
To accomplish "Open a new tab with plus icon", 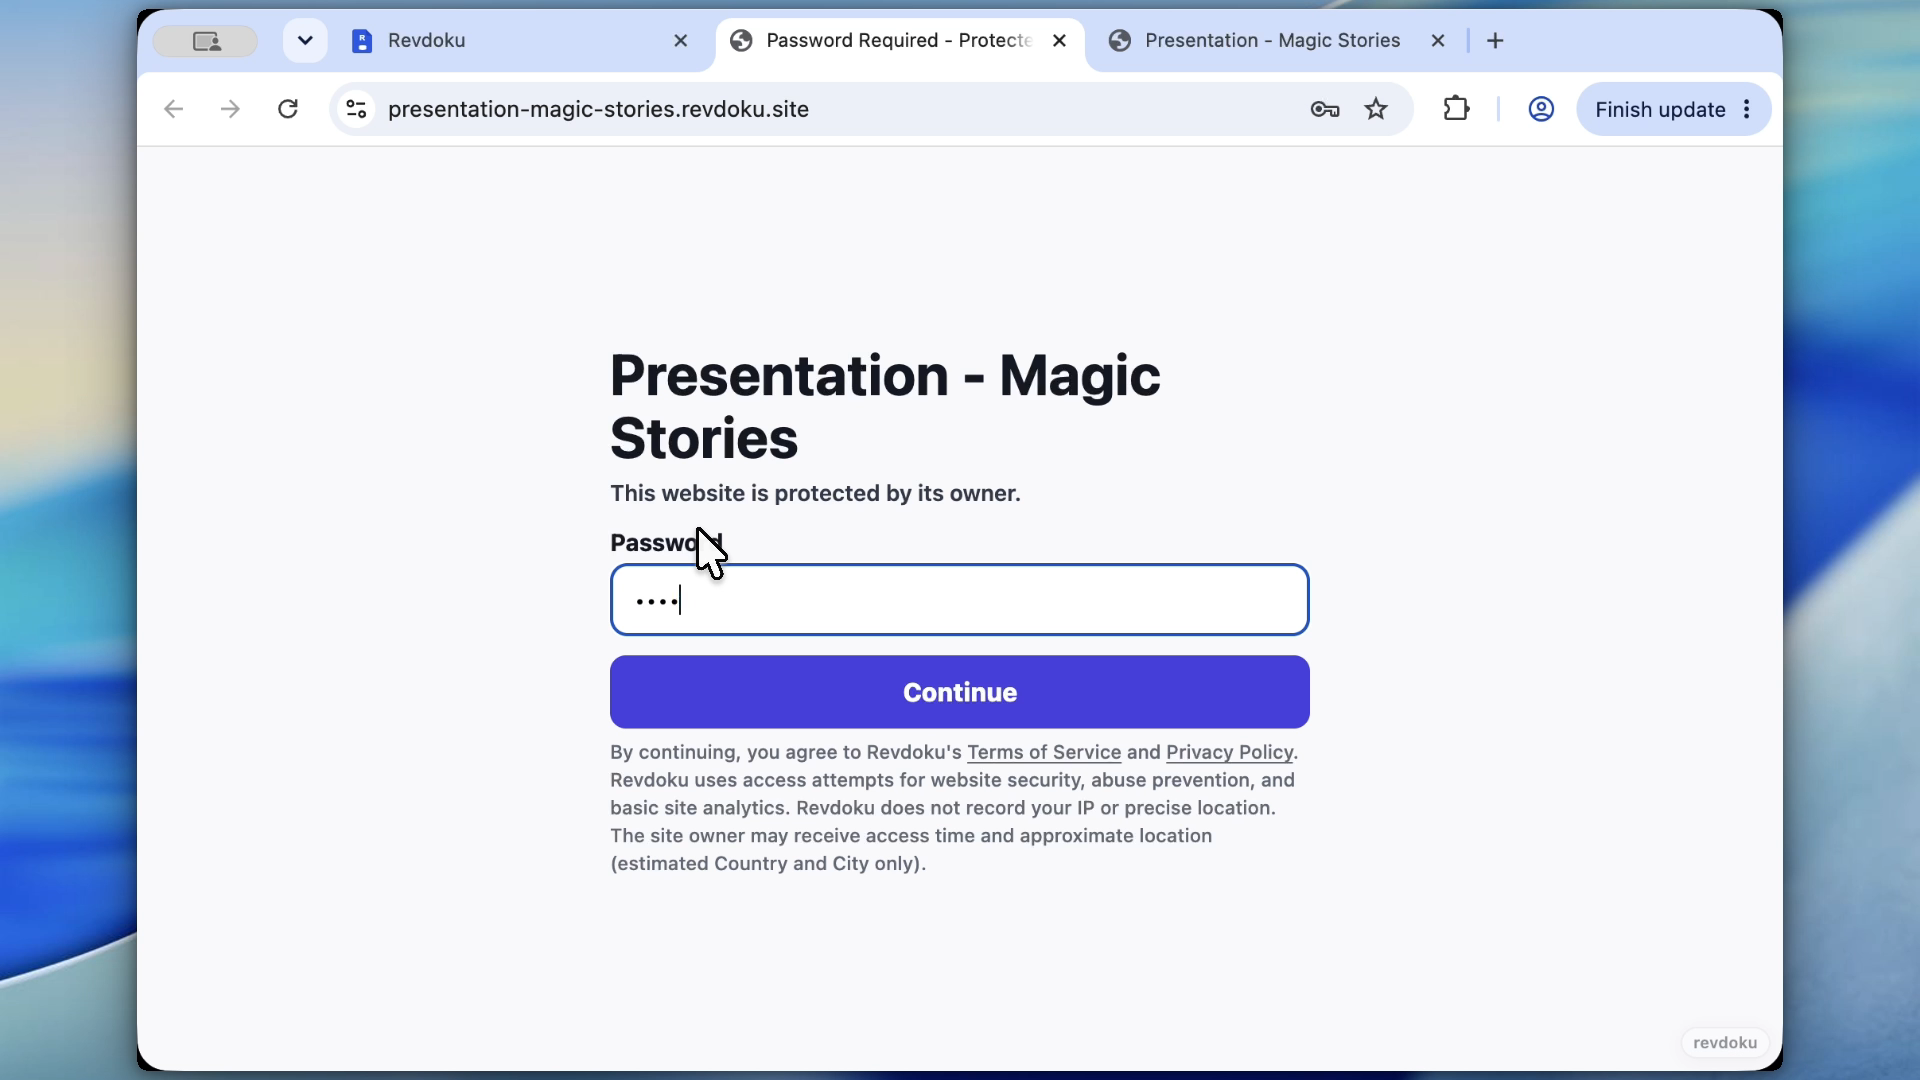I will point(1496,41).
